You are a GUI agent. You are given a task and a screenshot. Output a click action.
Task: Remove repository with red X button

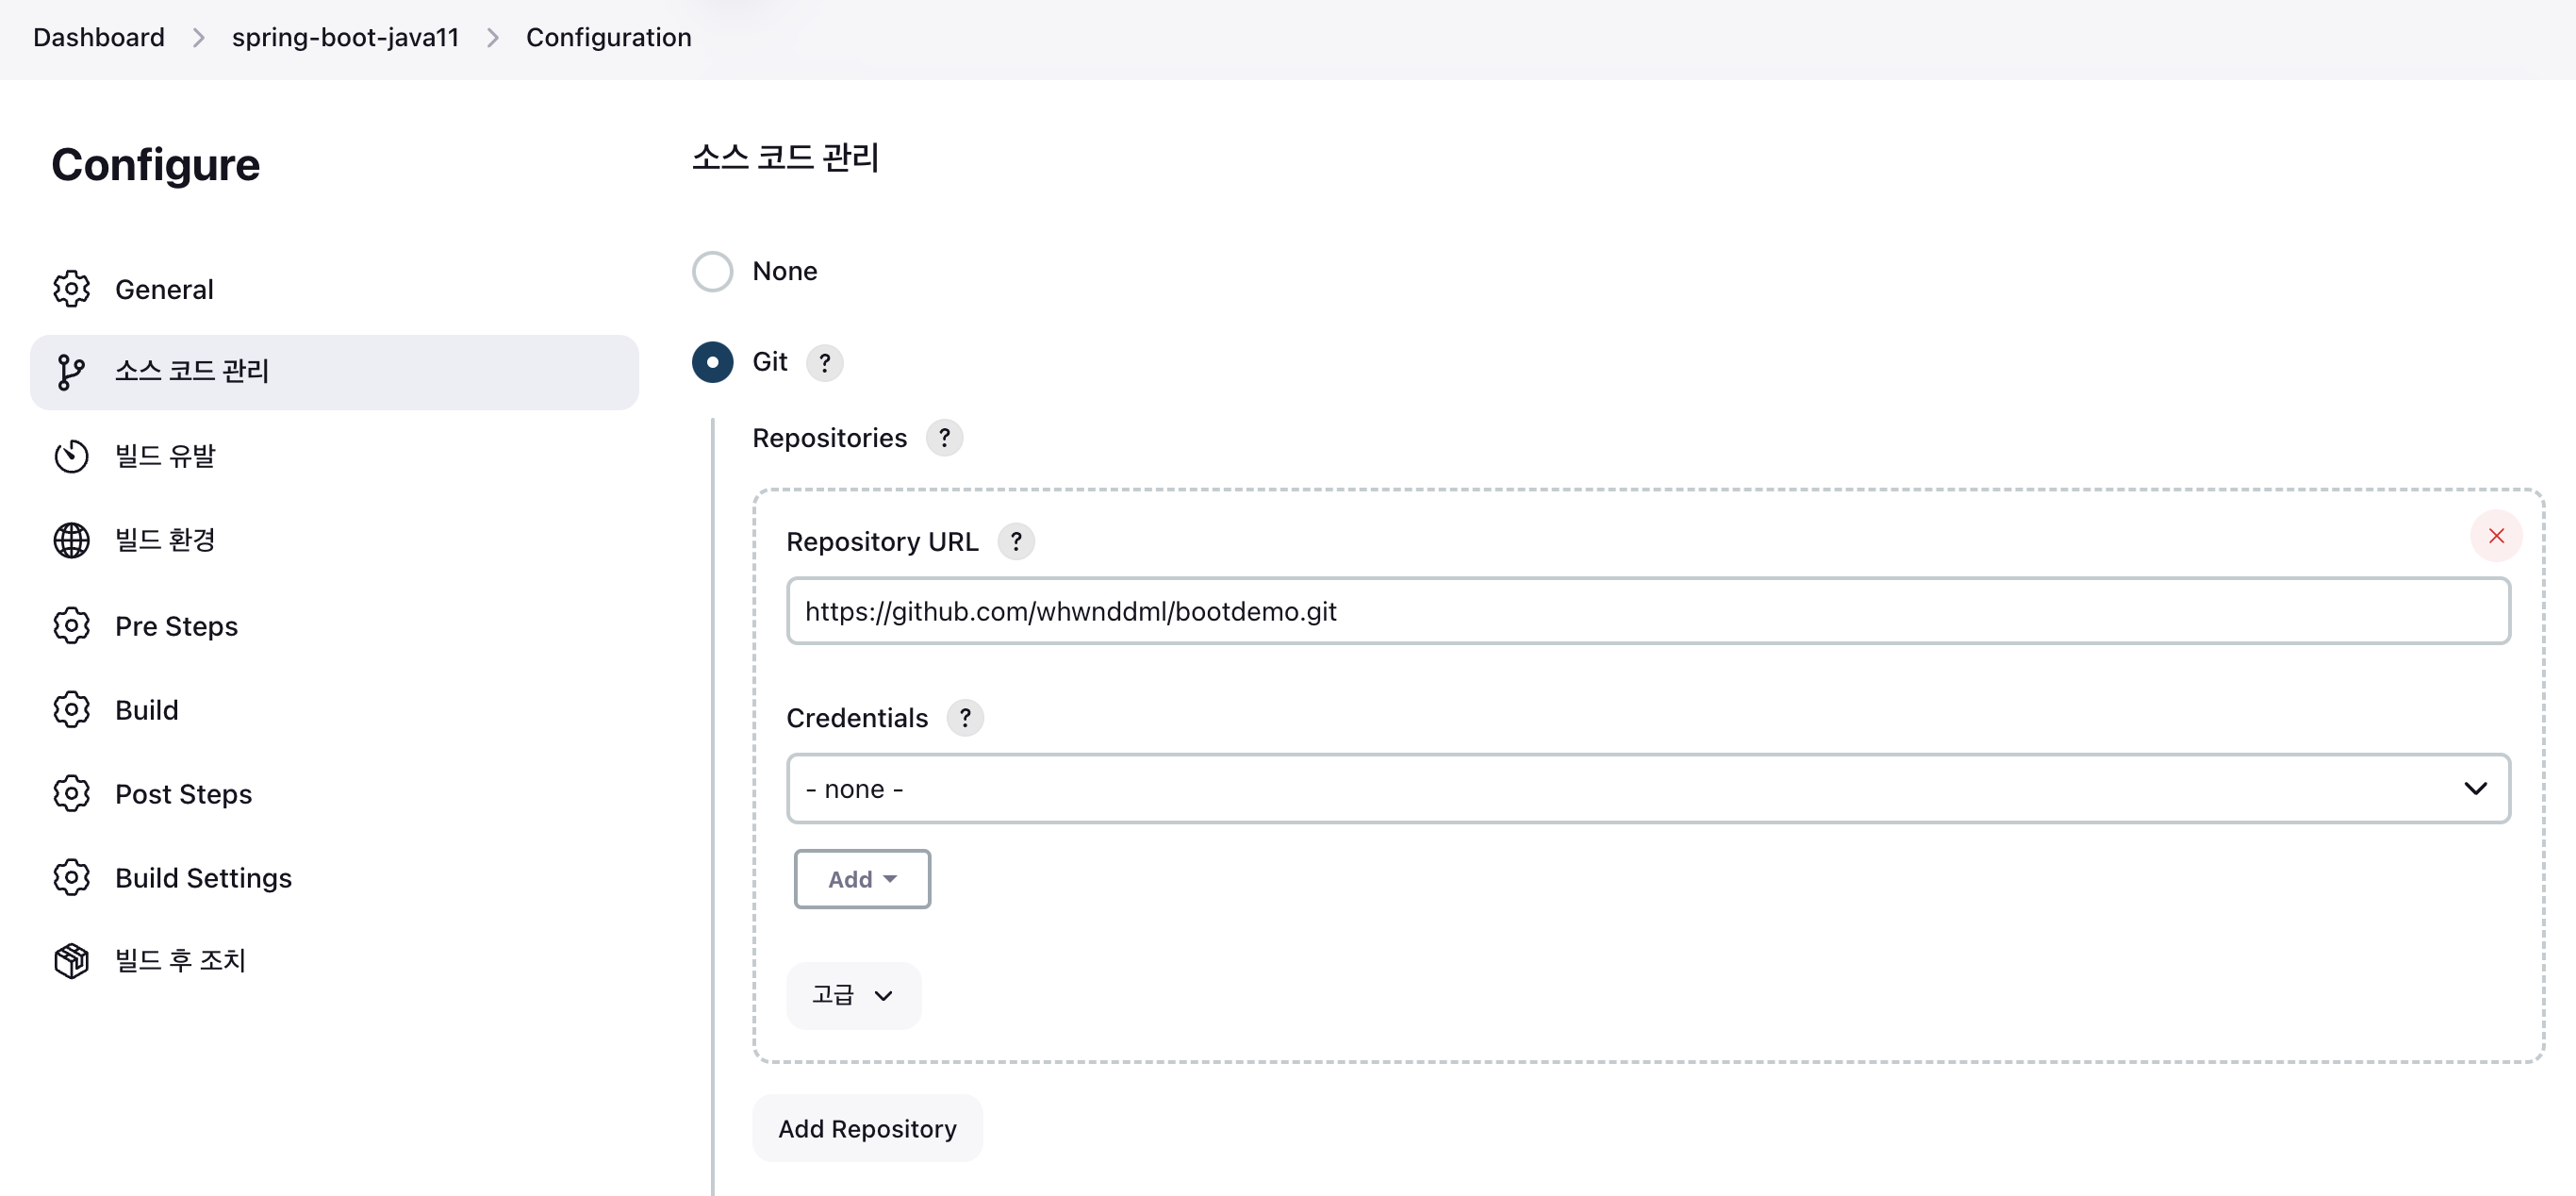point(2495,536)
